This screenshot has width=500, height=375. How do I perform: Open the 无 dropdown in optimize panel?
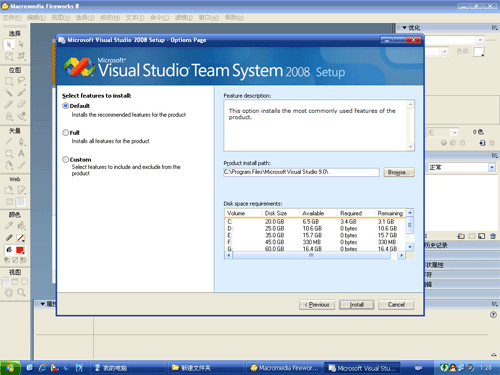click(455, 133)
